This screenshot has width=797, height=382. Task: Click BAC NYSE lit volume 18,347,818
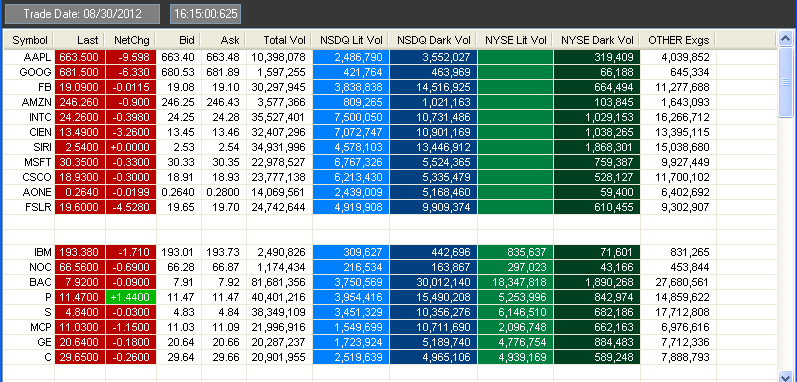click(x=516, y=282)
